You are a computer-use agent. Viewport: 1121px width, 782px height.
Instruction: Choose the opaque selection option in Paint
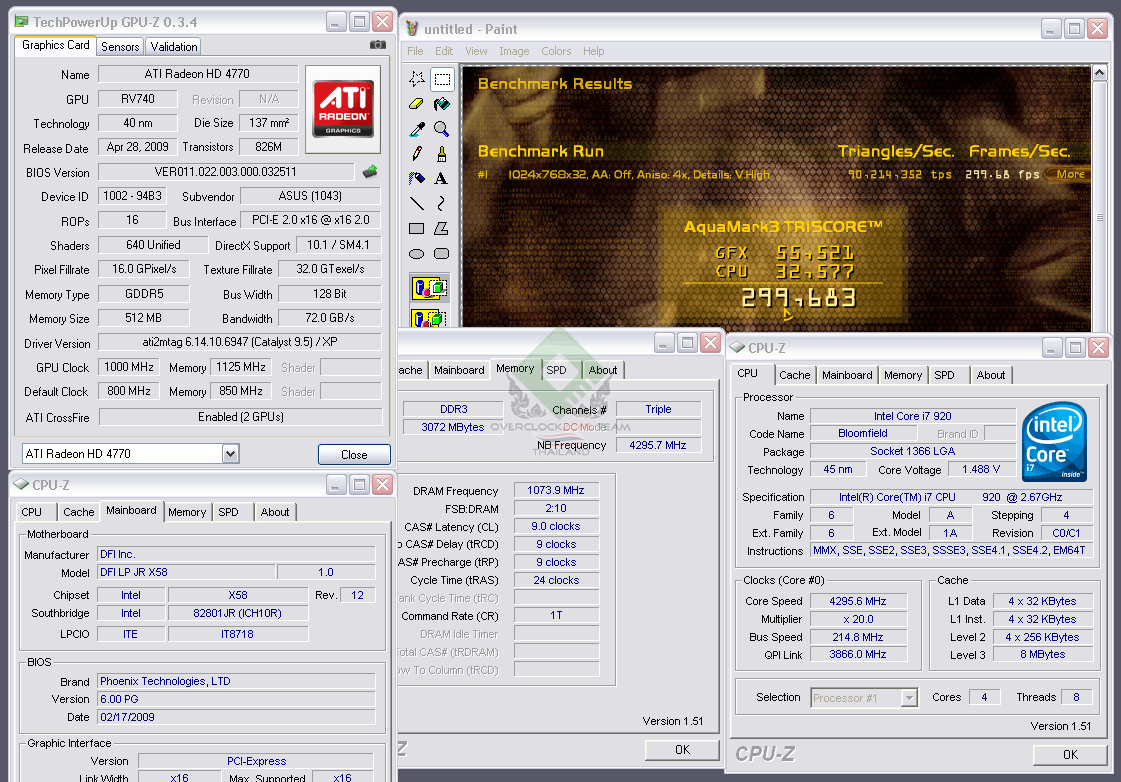pos(430,288)
